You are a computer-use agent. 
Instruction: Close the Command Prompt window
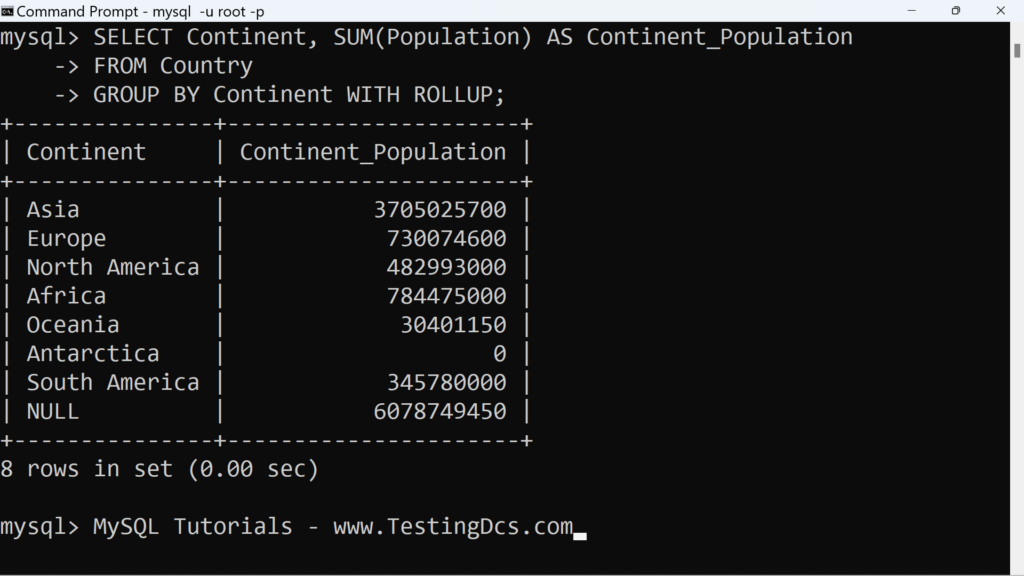[1000, 10]
